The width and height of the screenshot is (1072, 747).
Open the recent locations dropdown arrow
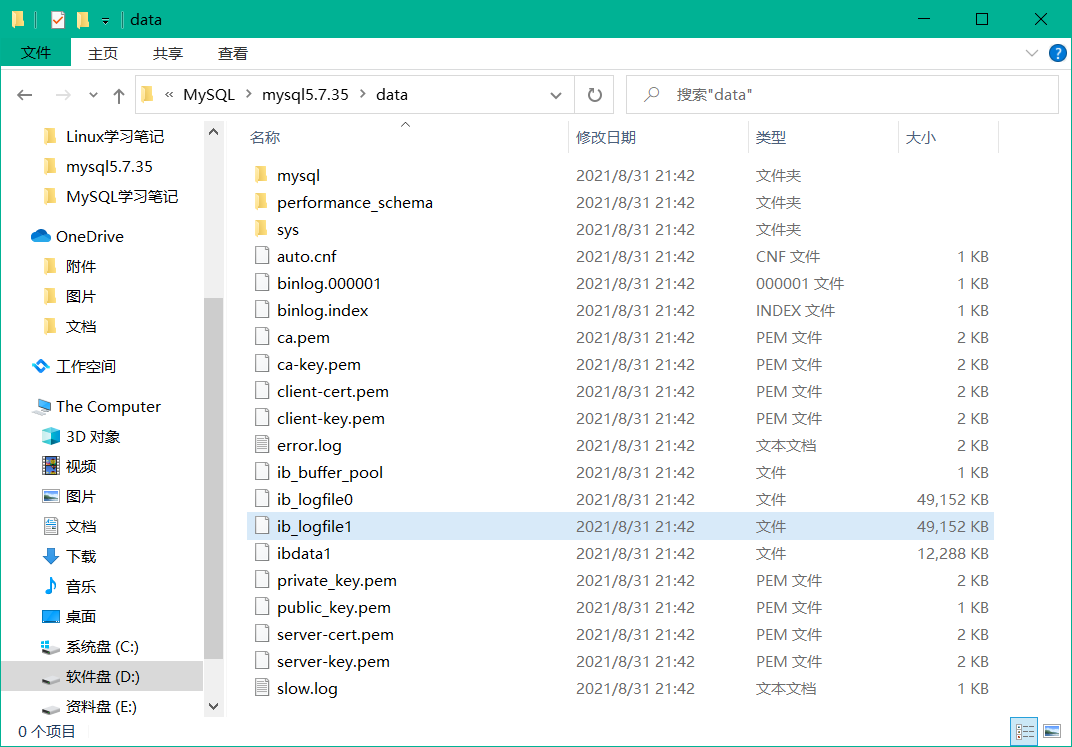[x=93, y=96]
